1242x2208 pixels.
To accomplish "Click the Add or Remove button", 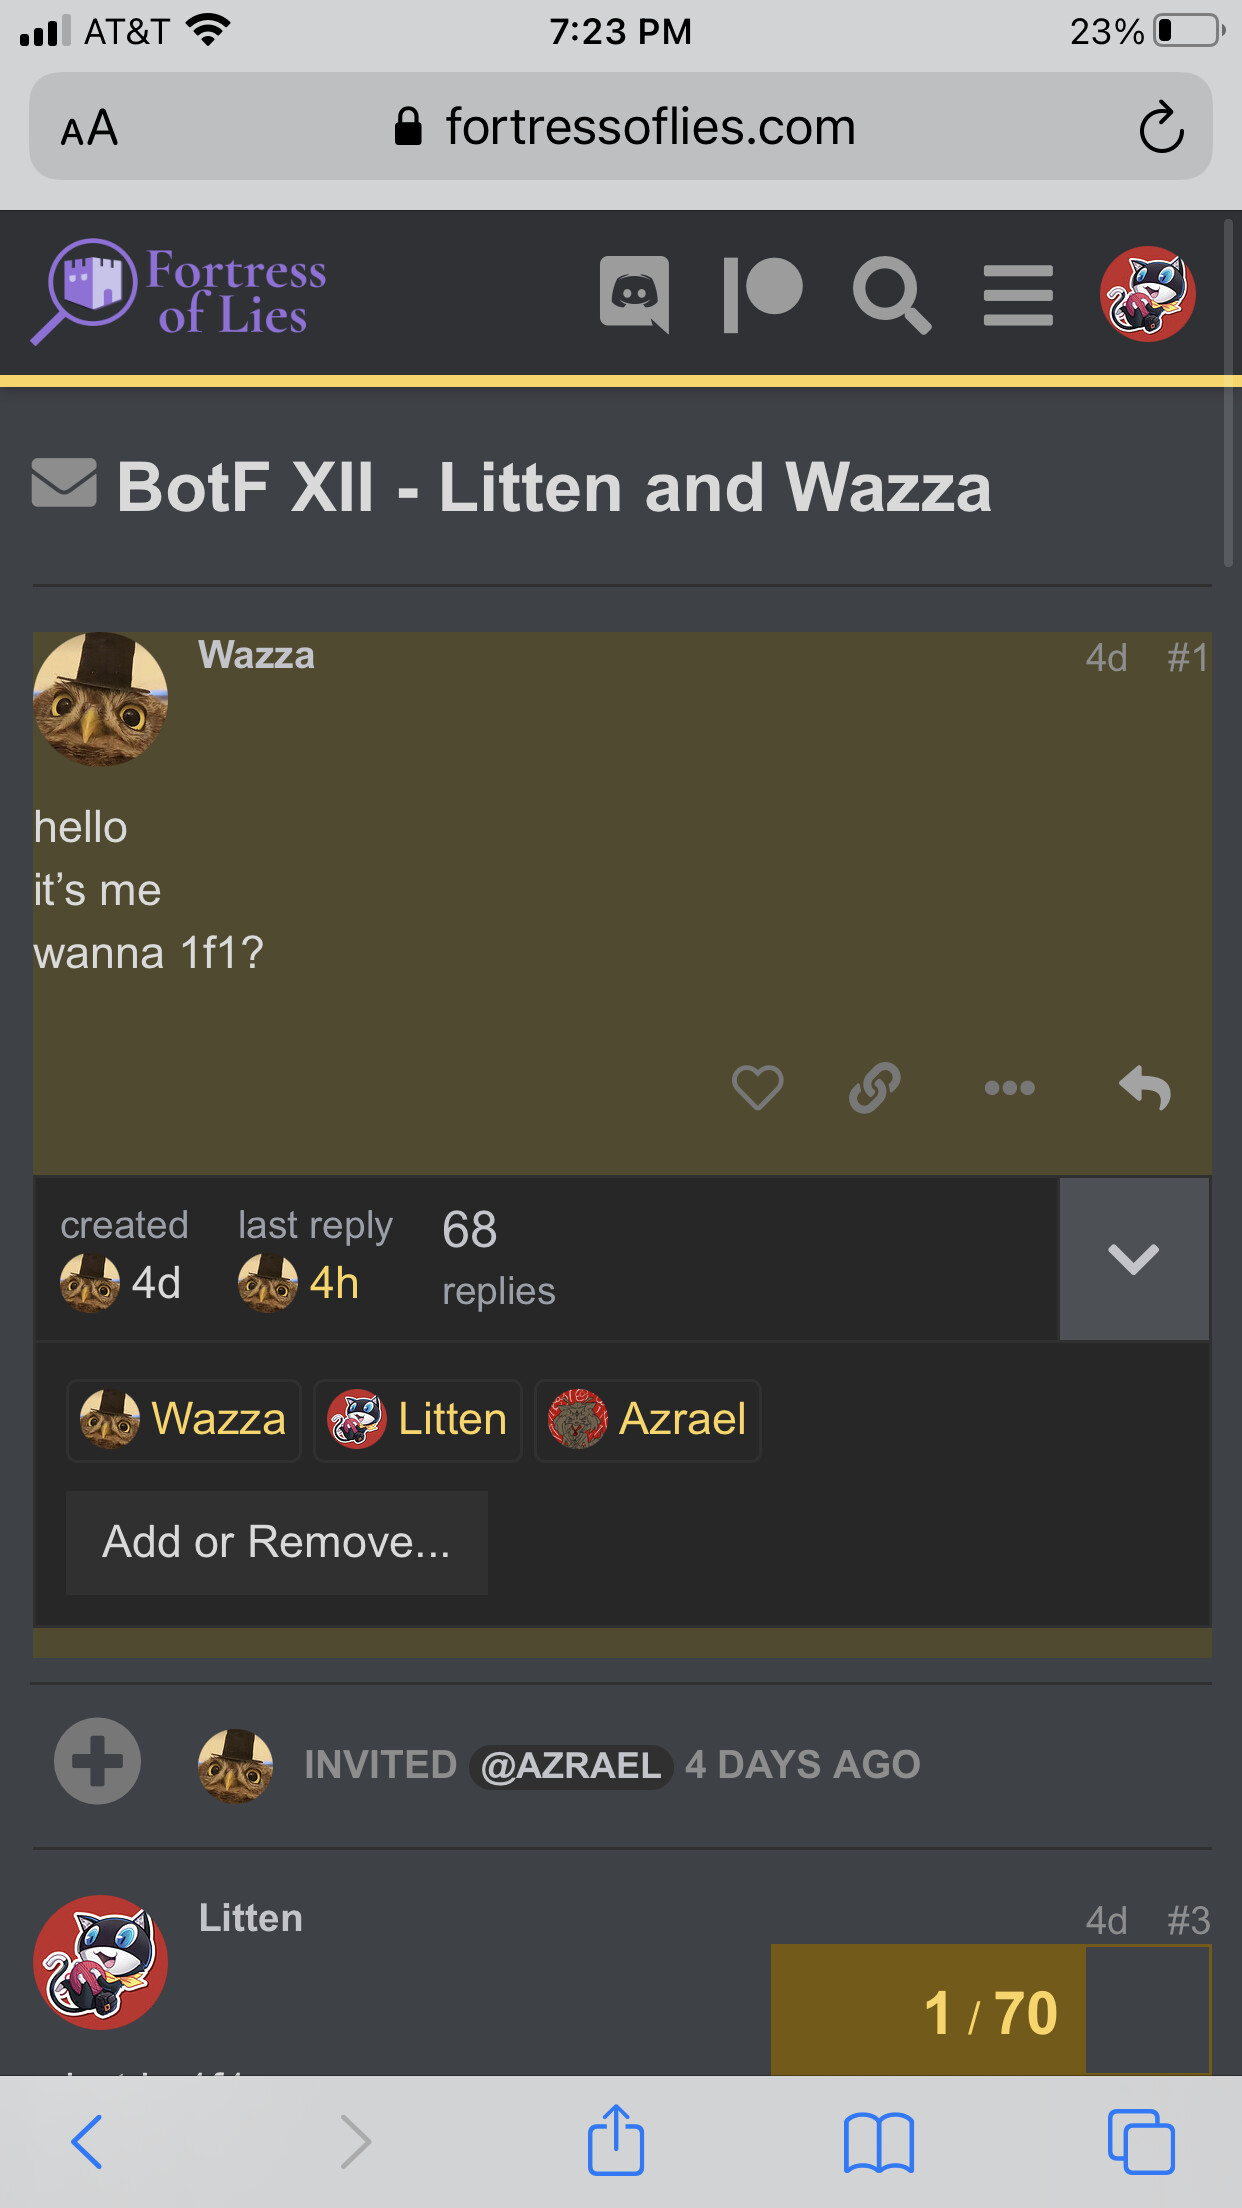I will pos(277,1542).
